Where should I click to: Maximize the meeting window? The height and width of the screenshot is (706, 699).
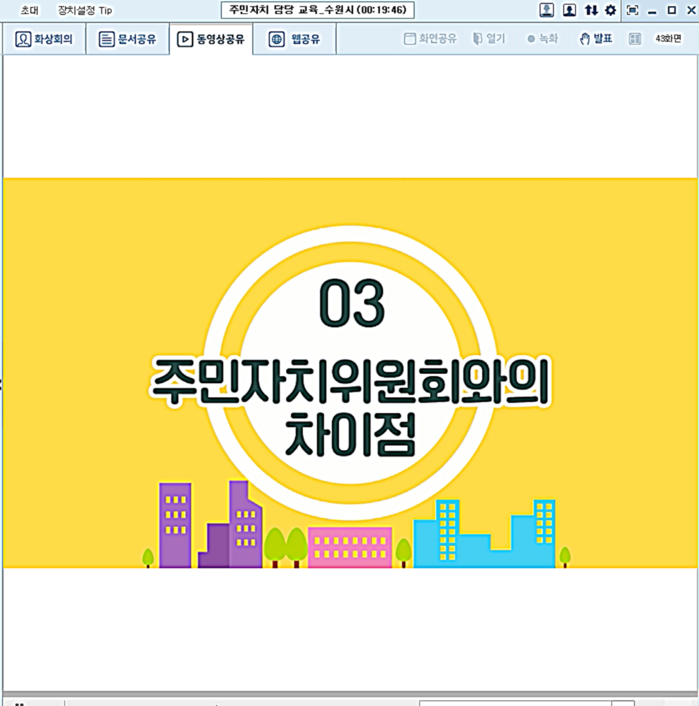[x=671, y=10]
